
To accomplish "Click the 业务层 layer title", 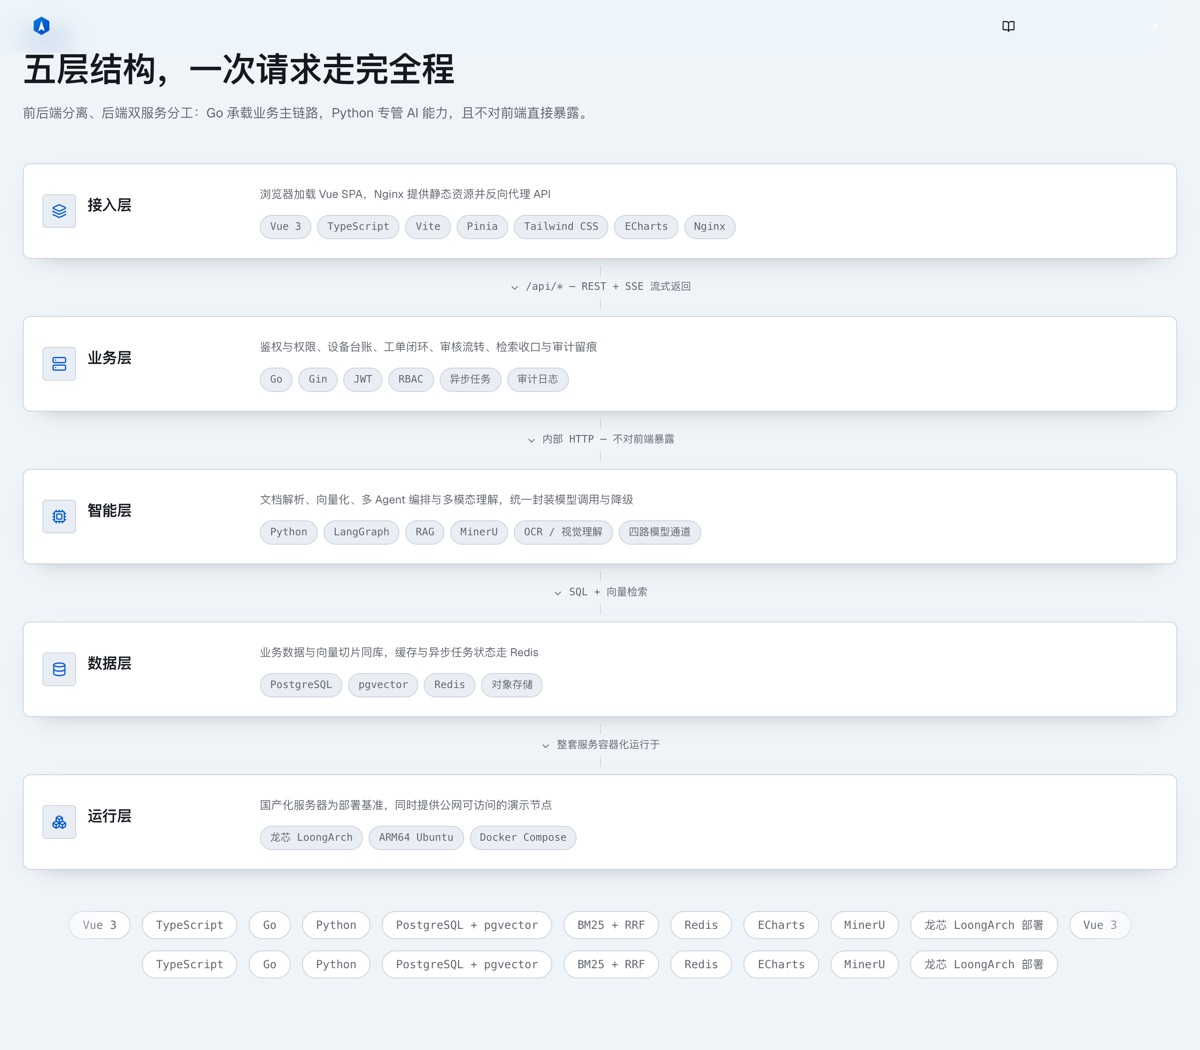I will pyautogui.click(x=109, y=358).
